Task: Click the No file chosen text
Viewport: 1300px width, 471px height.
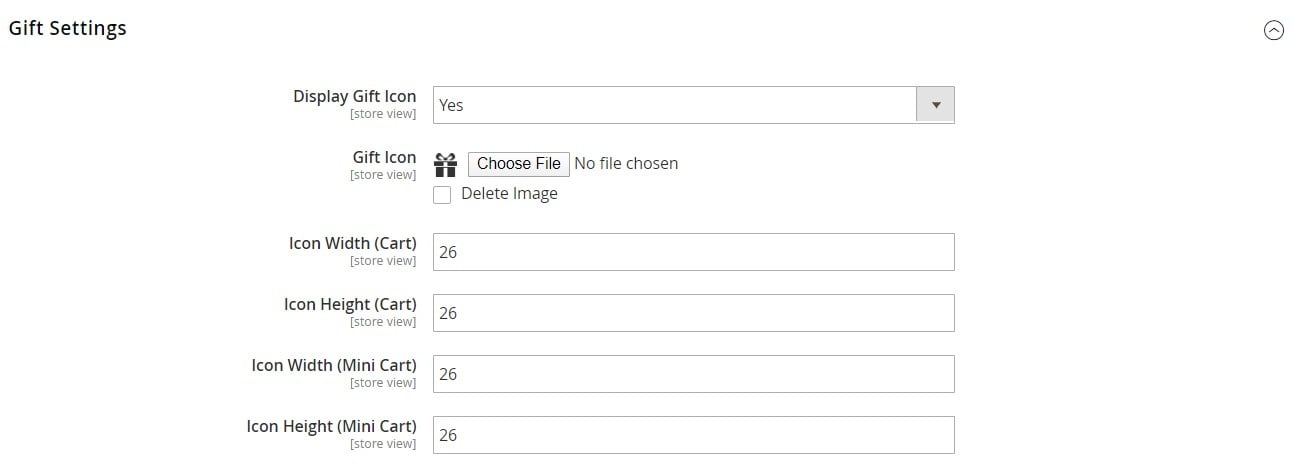Action: (x=626, y=164)
